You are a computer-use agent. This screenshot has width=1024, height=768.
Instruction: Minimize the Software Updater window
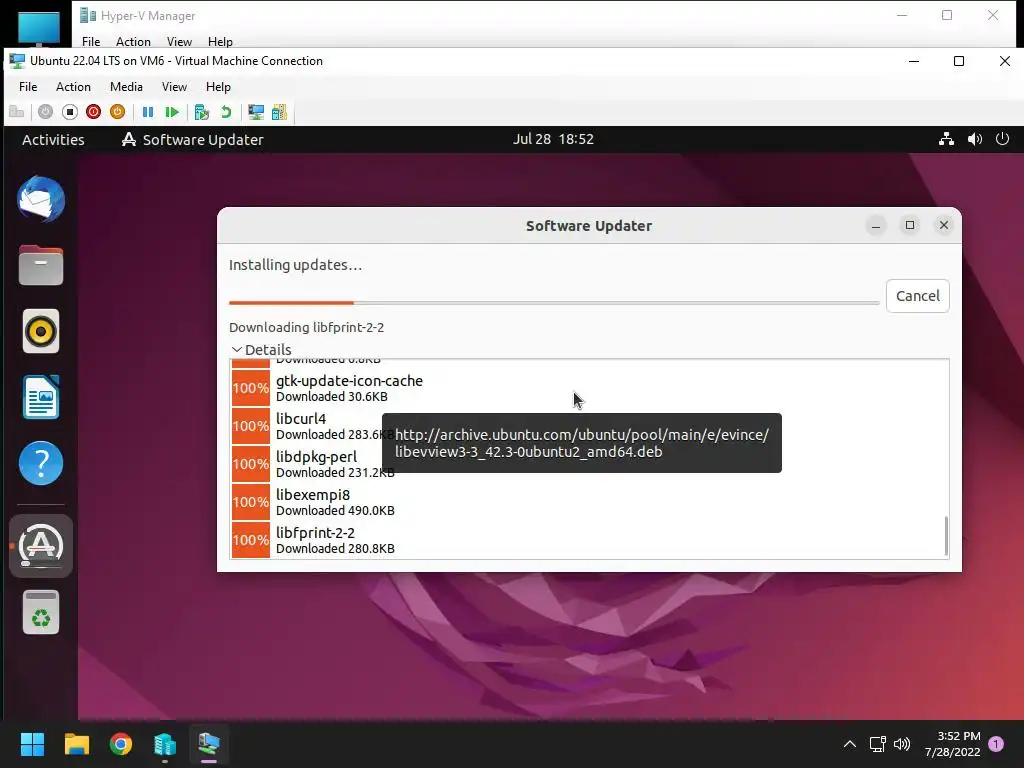(876, 226)
